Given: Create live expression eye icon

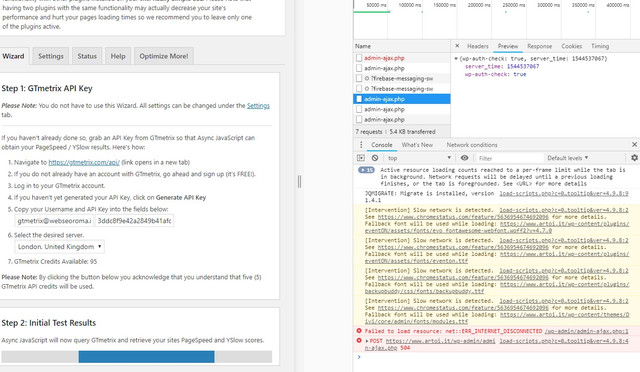Looking at the screenshot, I should (464, 158).
